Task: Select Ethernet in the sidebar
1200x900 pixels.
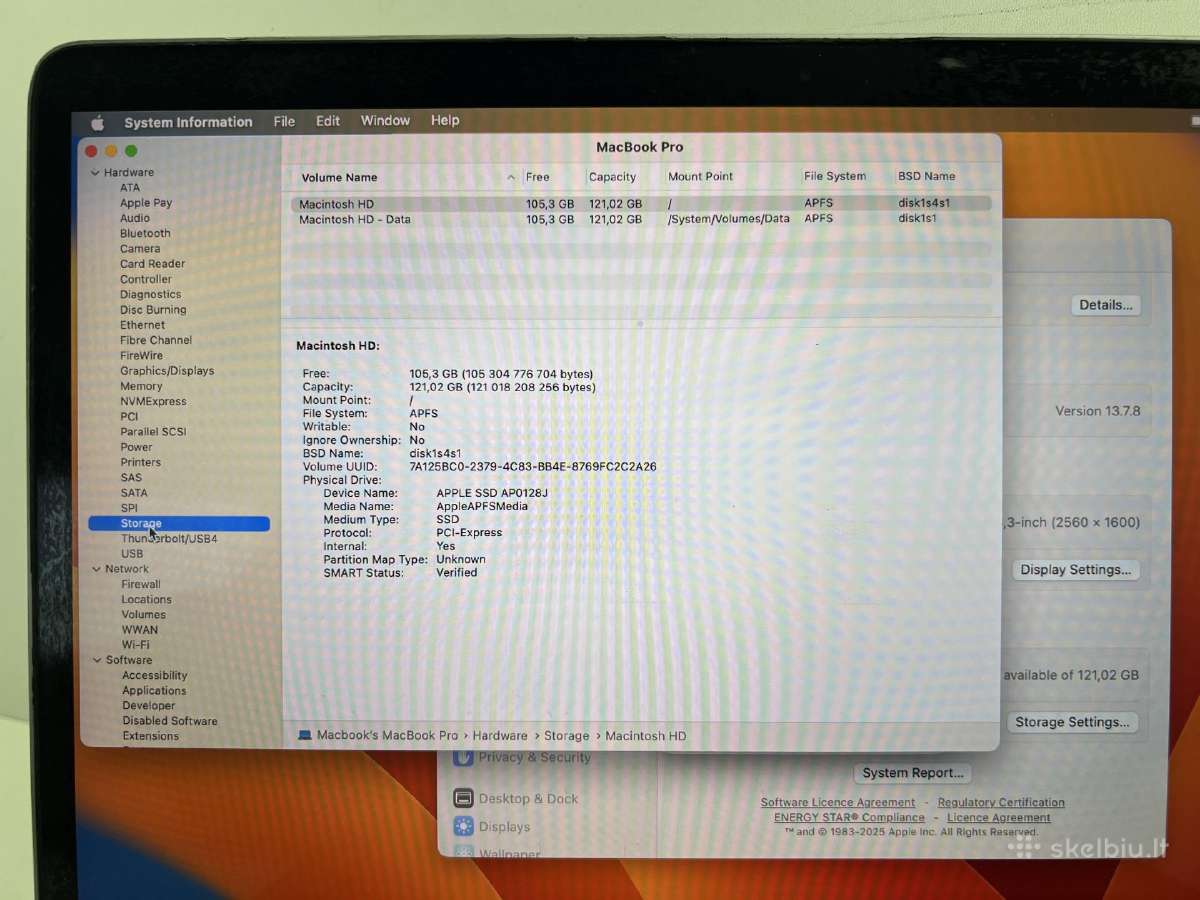Action: pyautogui.click(x=143, y=325)
